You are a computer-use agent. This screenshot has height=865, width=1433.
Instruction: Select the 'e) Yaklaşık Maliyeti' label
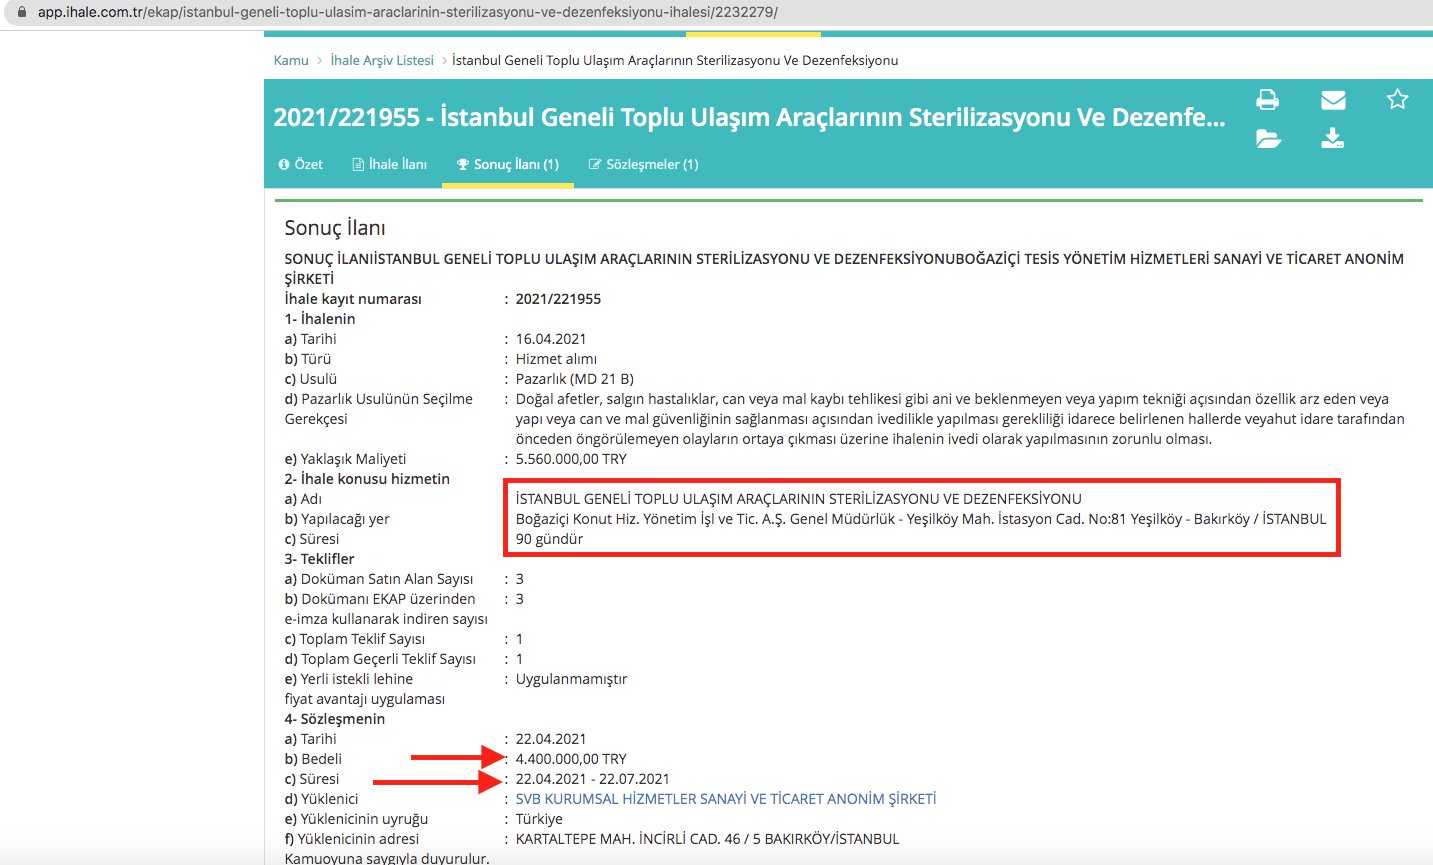tap(345, 459)
